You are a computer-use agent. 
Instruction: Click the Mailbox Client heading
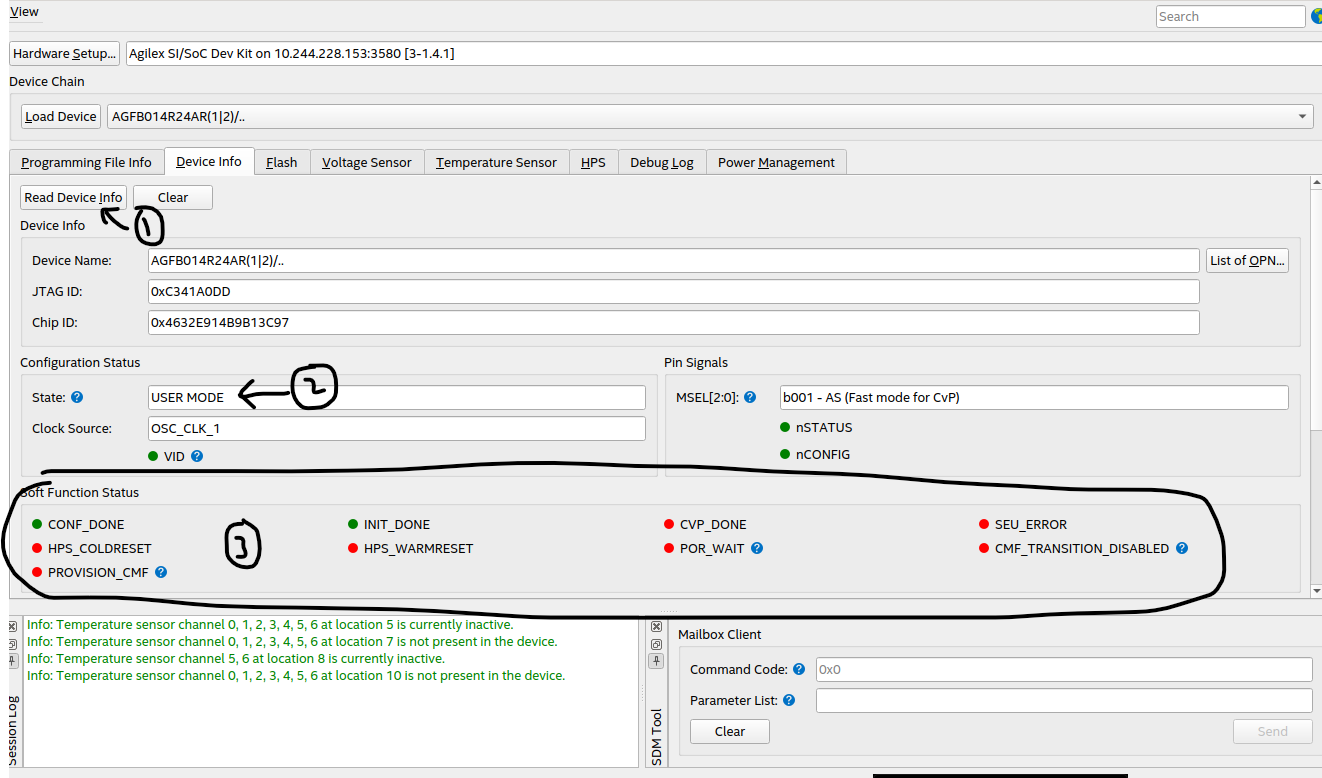pyautogui.click(x=719, y=634)
